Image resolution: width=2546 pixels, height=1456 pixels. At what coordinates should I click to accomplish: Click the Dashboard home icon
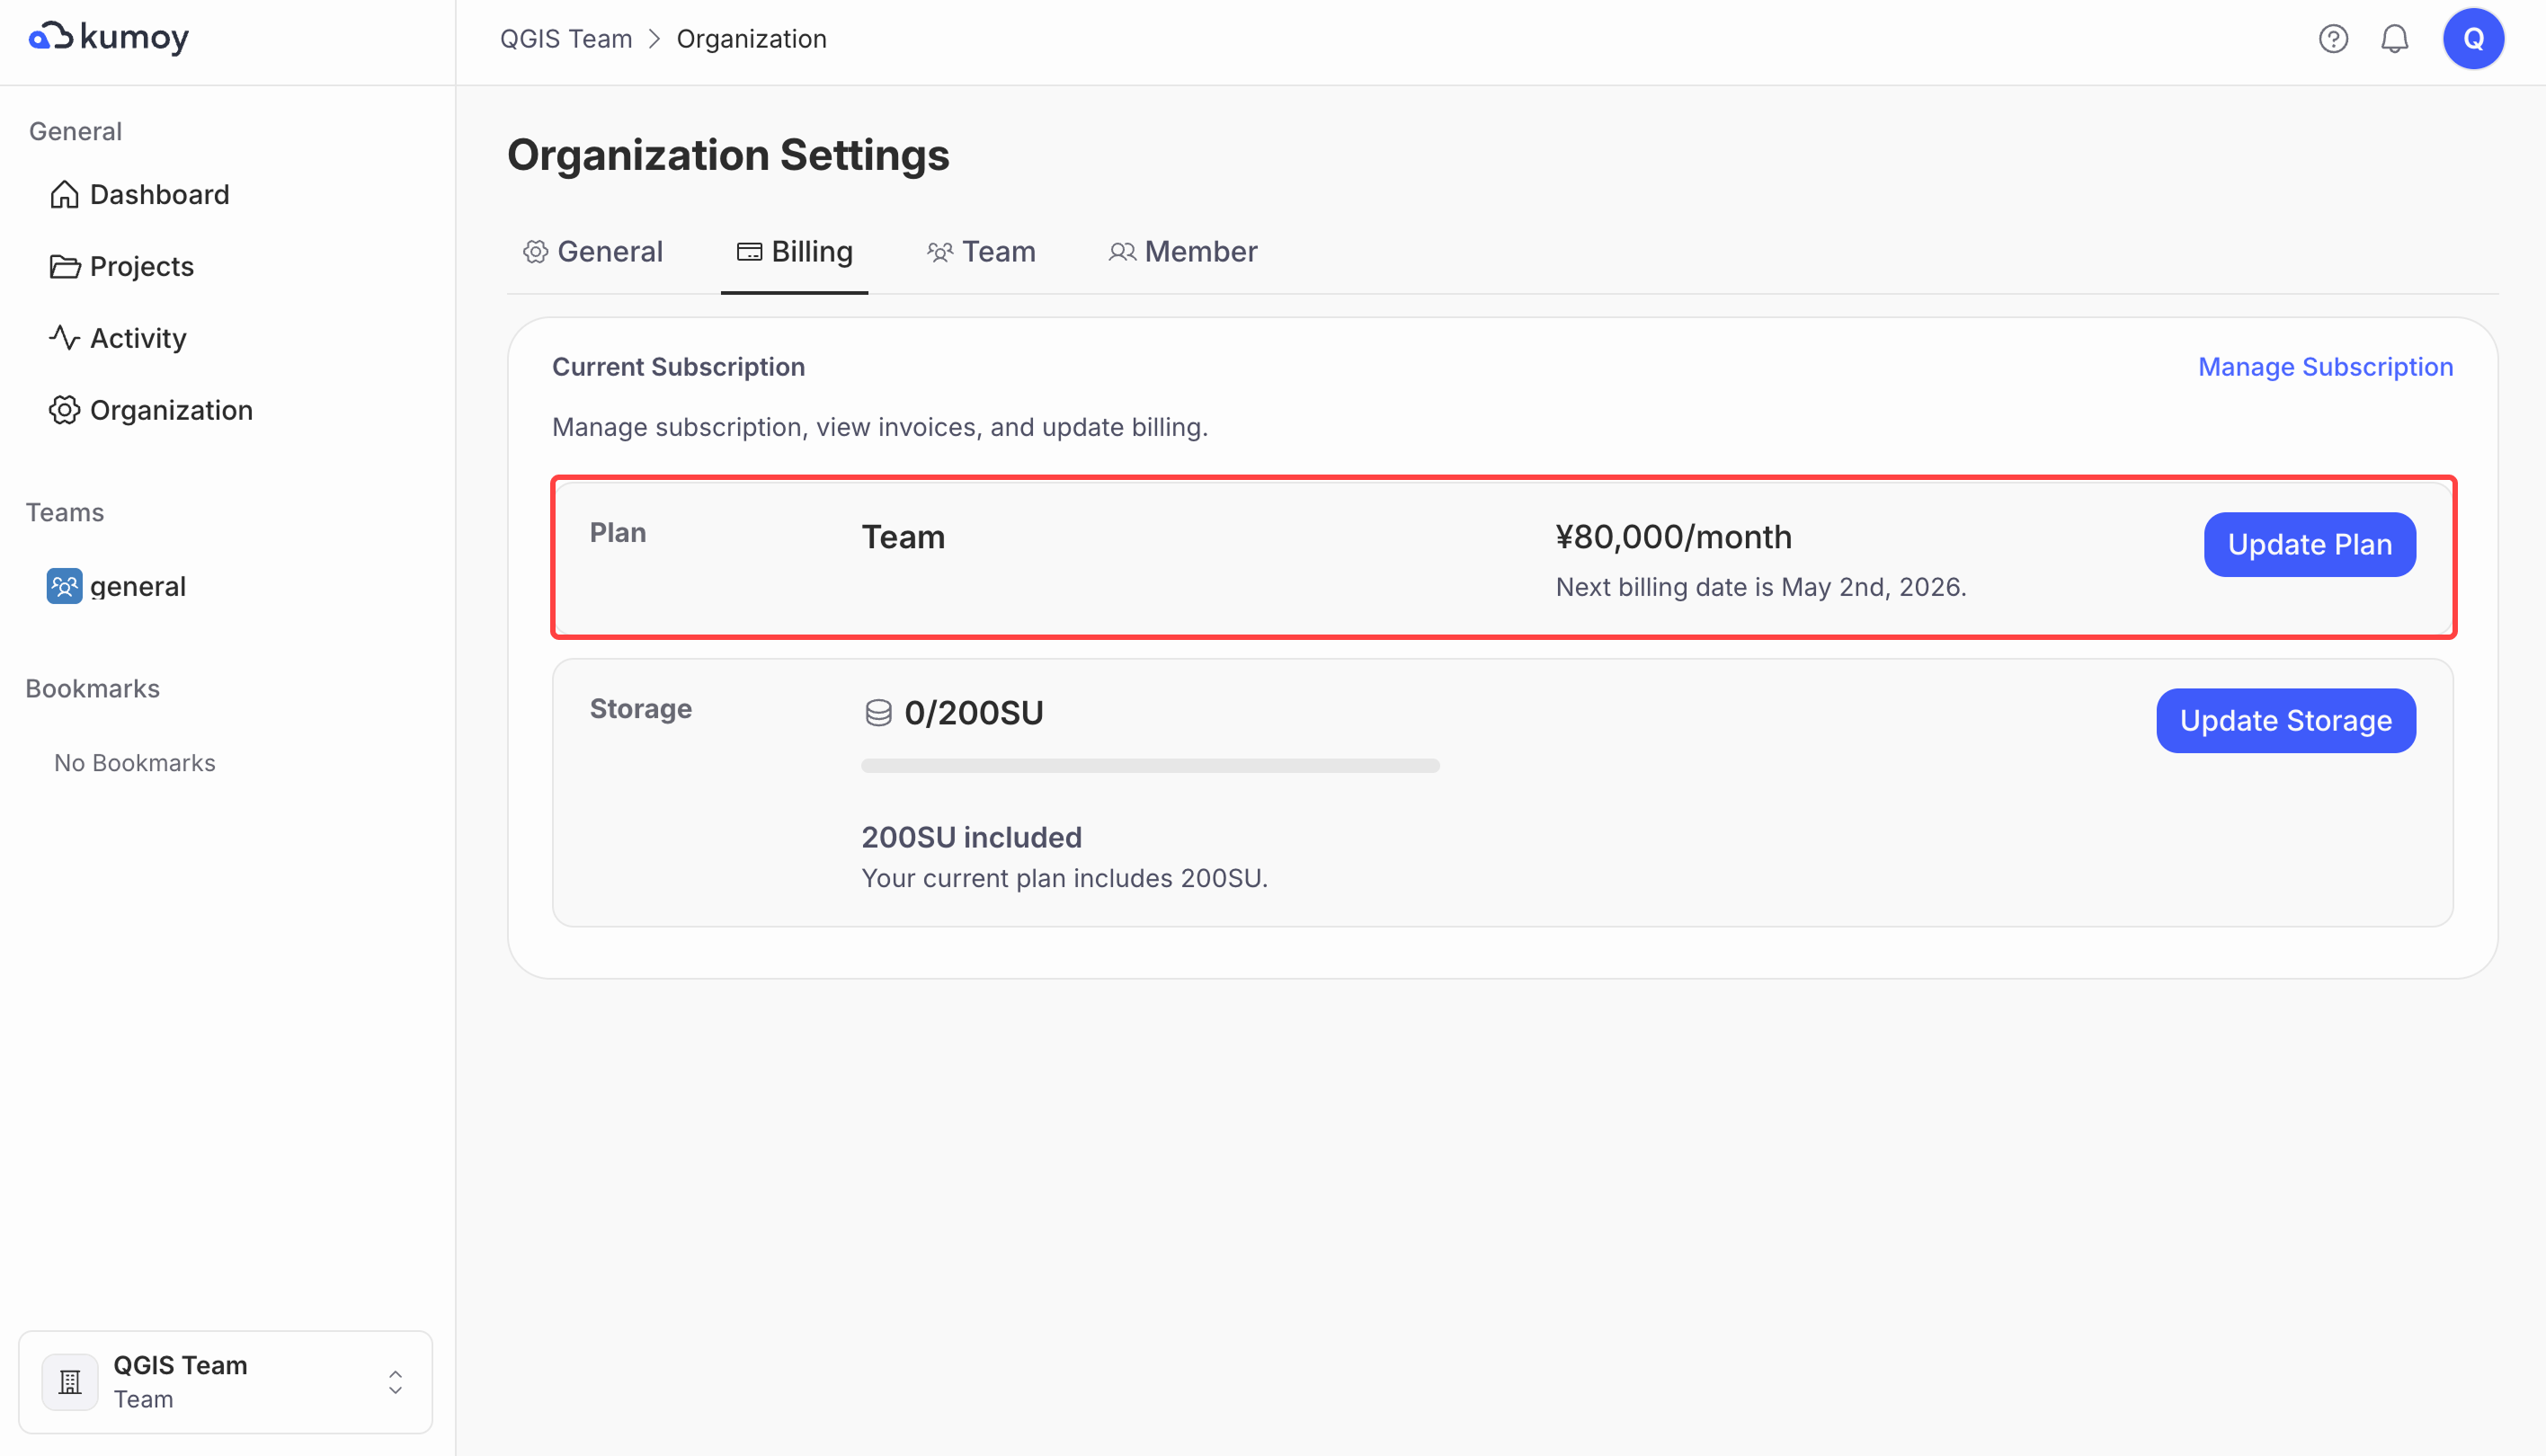64,194
